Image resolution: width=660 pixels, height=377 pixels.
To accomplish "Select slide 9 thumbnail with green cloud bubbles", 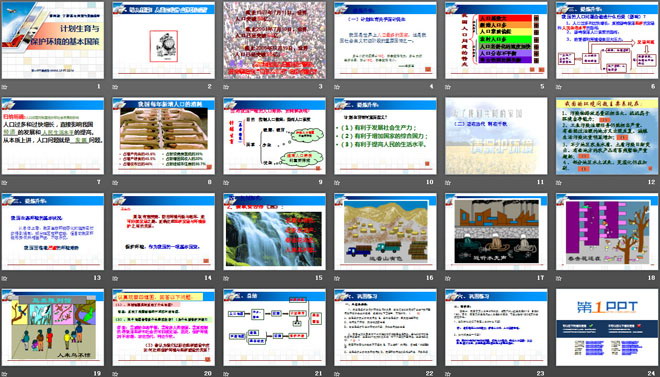I will [274, 136].
